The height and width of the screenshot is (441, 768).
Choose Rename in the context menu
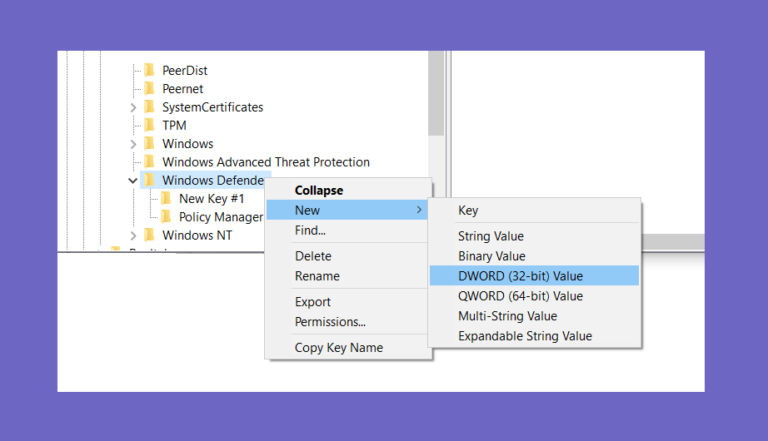click(x=348, y=276)
